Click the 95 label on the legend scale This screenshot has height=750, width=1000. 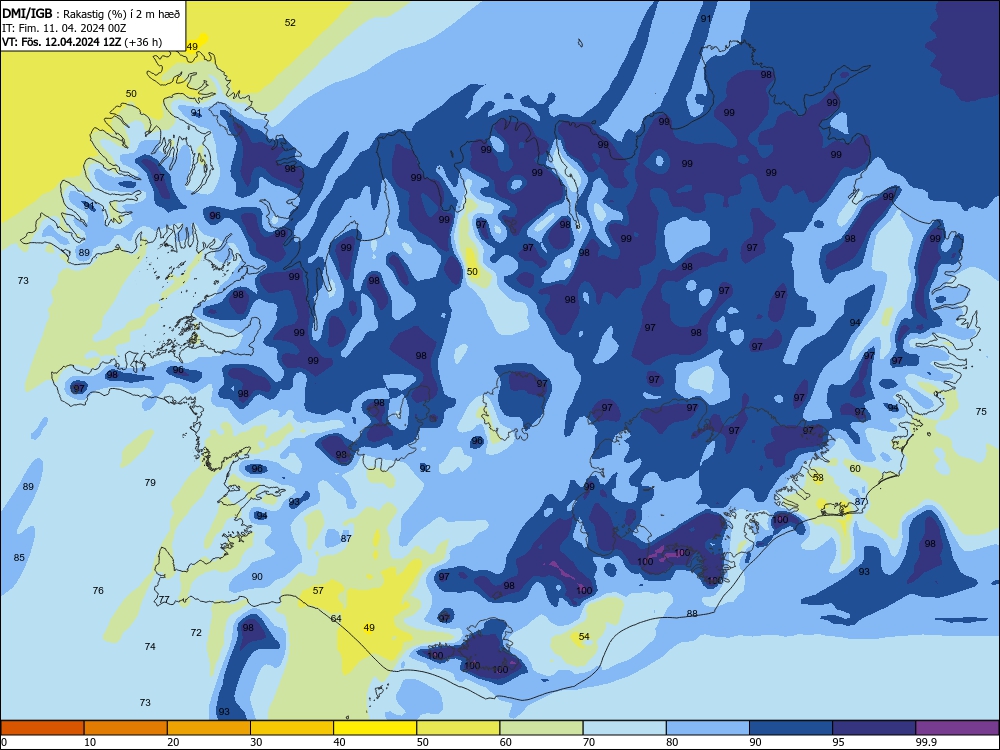[838, 742]
